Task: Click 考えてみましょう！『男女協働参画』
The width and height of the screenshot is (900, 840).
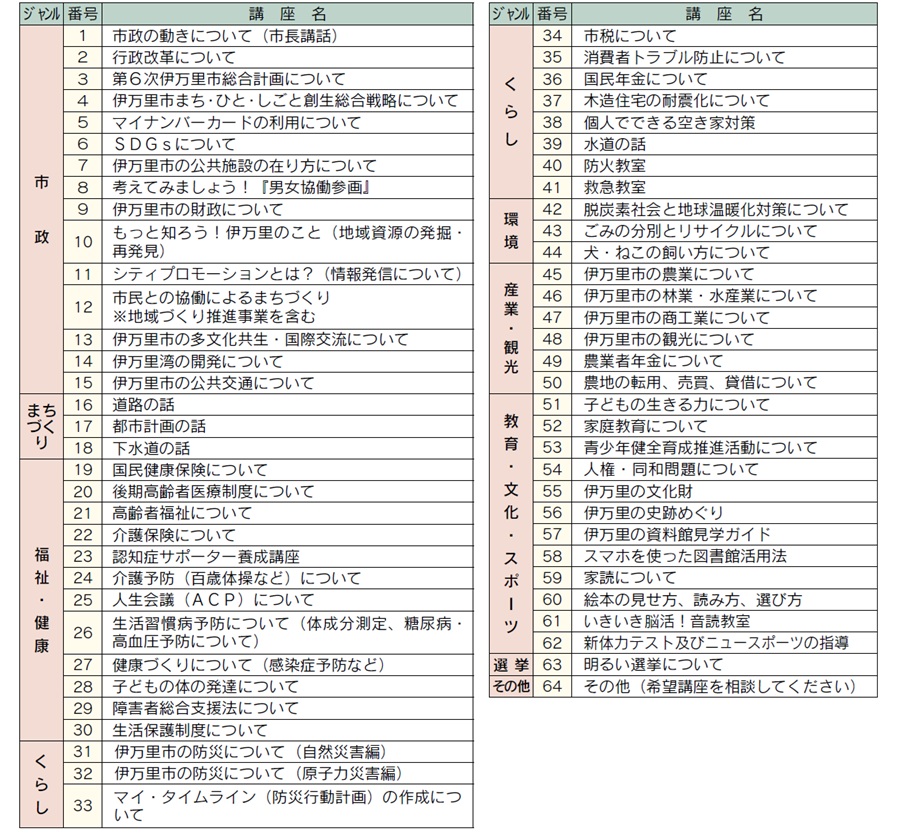Action: 241,188
